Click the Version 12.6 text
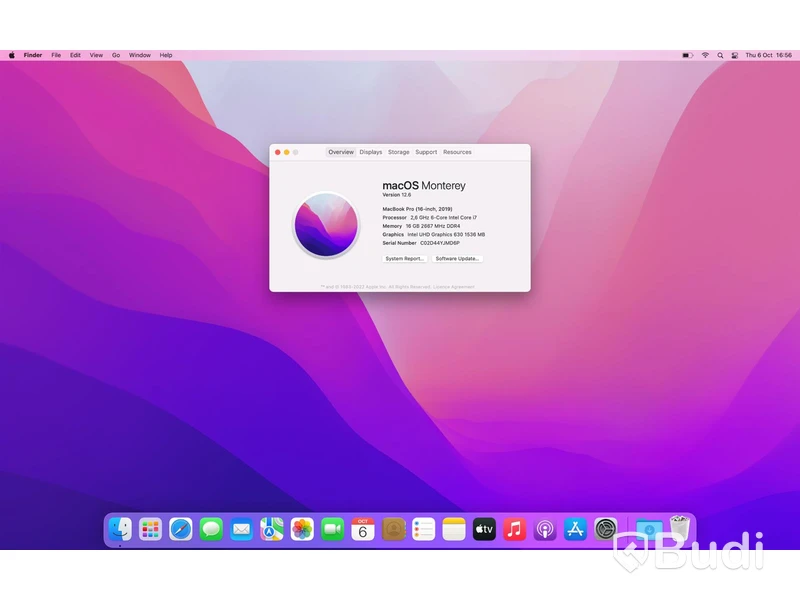The image size is (800, 600). 396,195
